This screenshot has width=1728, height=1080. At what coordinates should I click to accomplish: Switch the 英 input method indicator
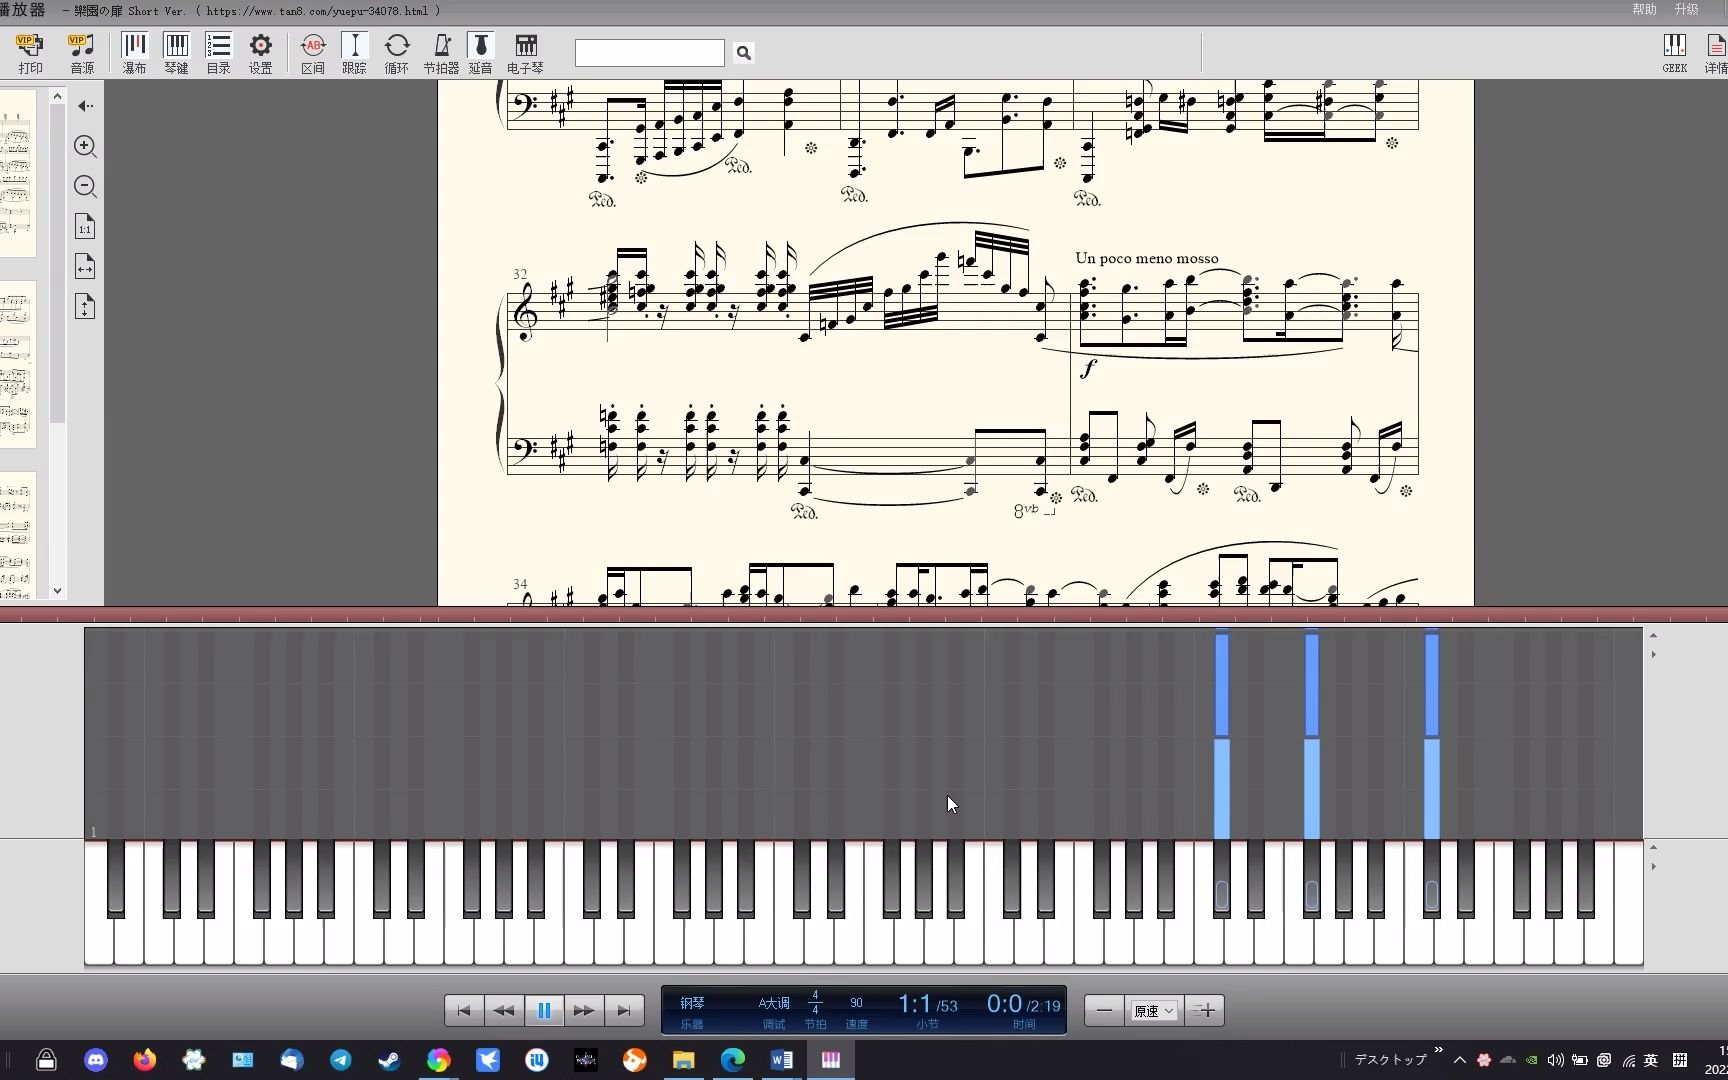coord(1651,1060)
